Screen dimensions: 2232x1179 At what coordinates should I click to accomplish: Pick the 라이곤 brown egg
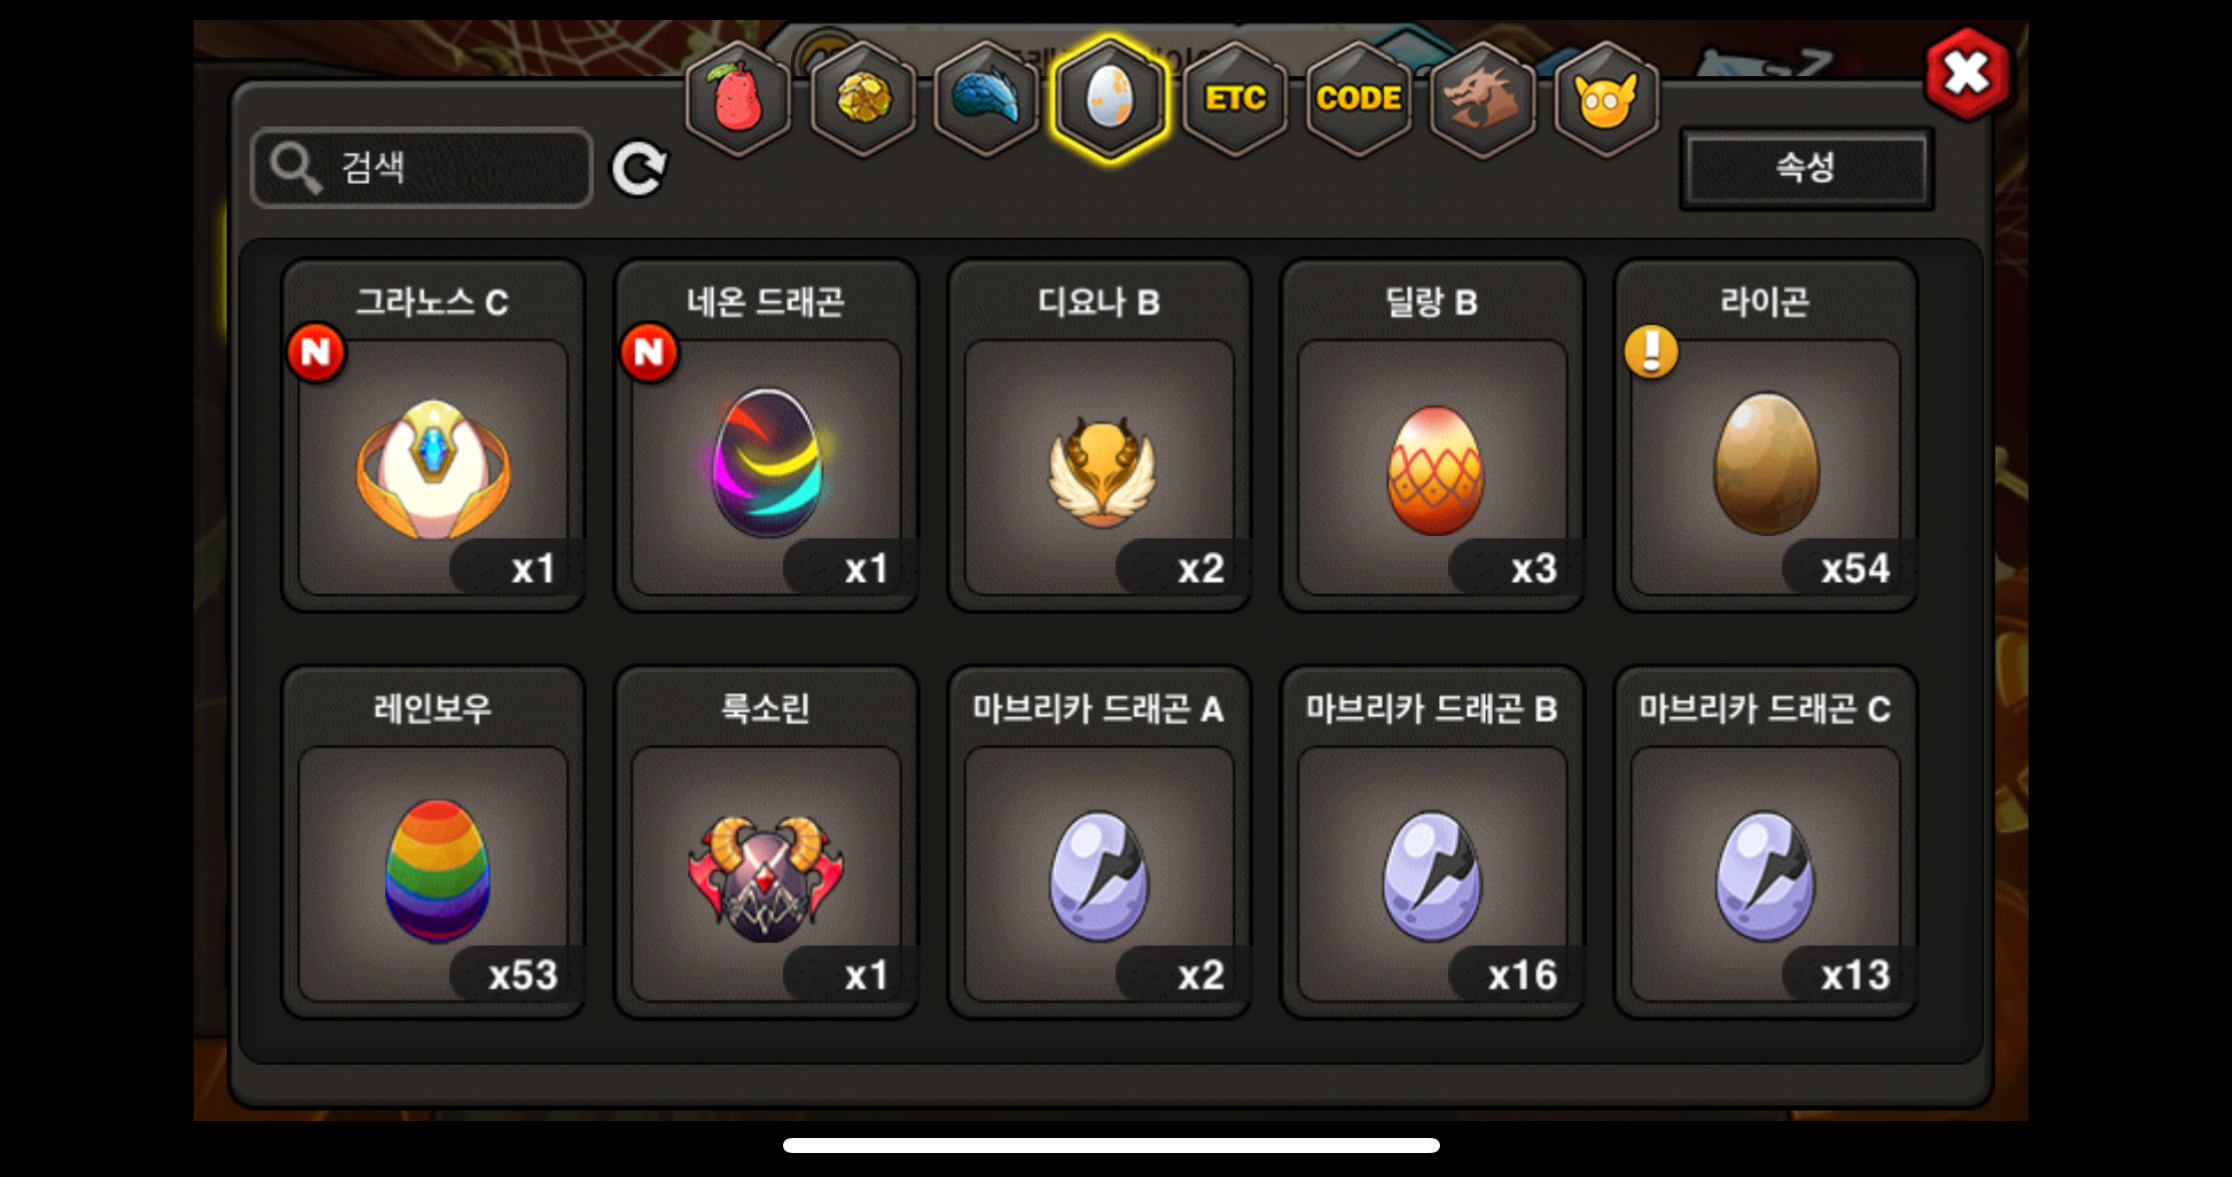pos(1766,435)
